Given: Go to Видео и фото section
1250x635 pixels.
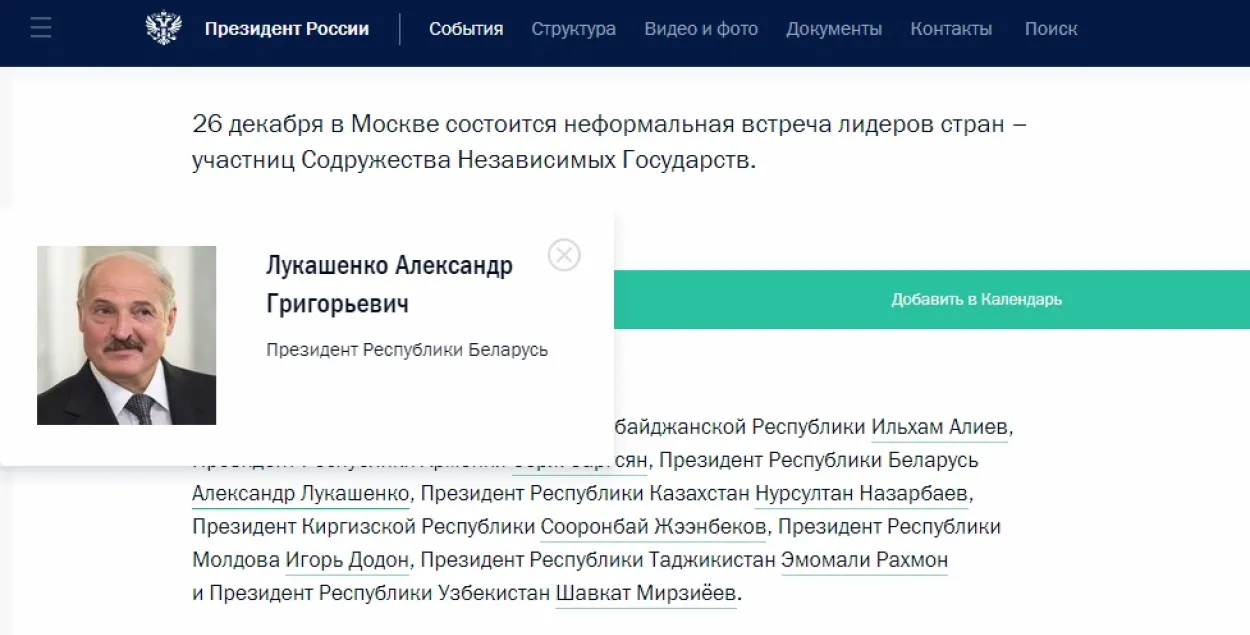Looking at the screenshot, I should 701,29.
